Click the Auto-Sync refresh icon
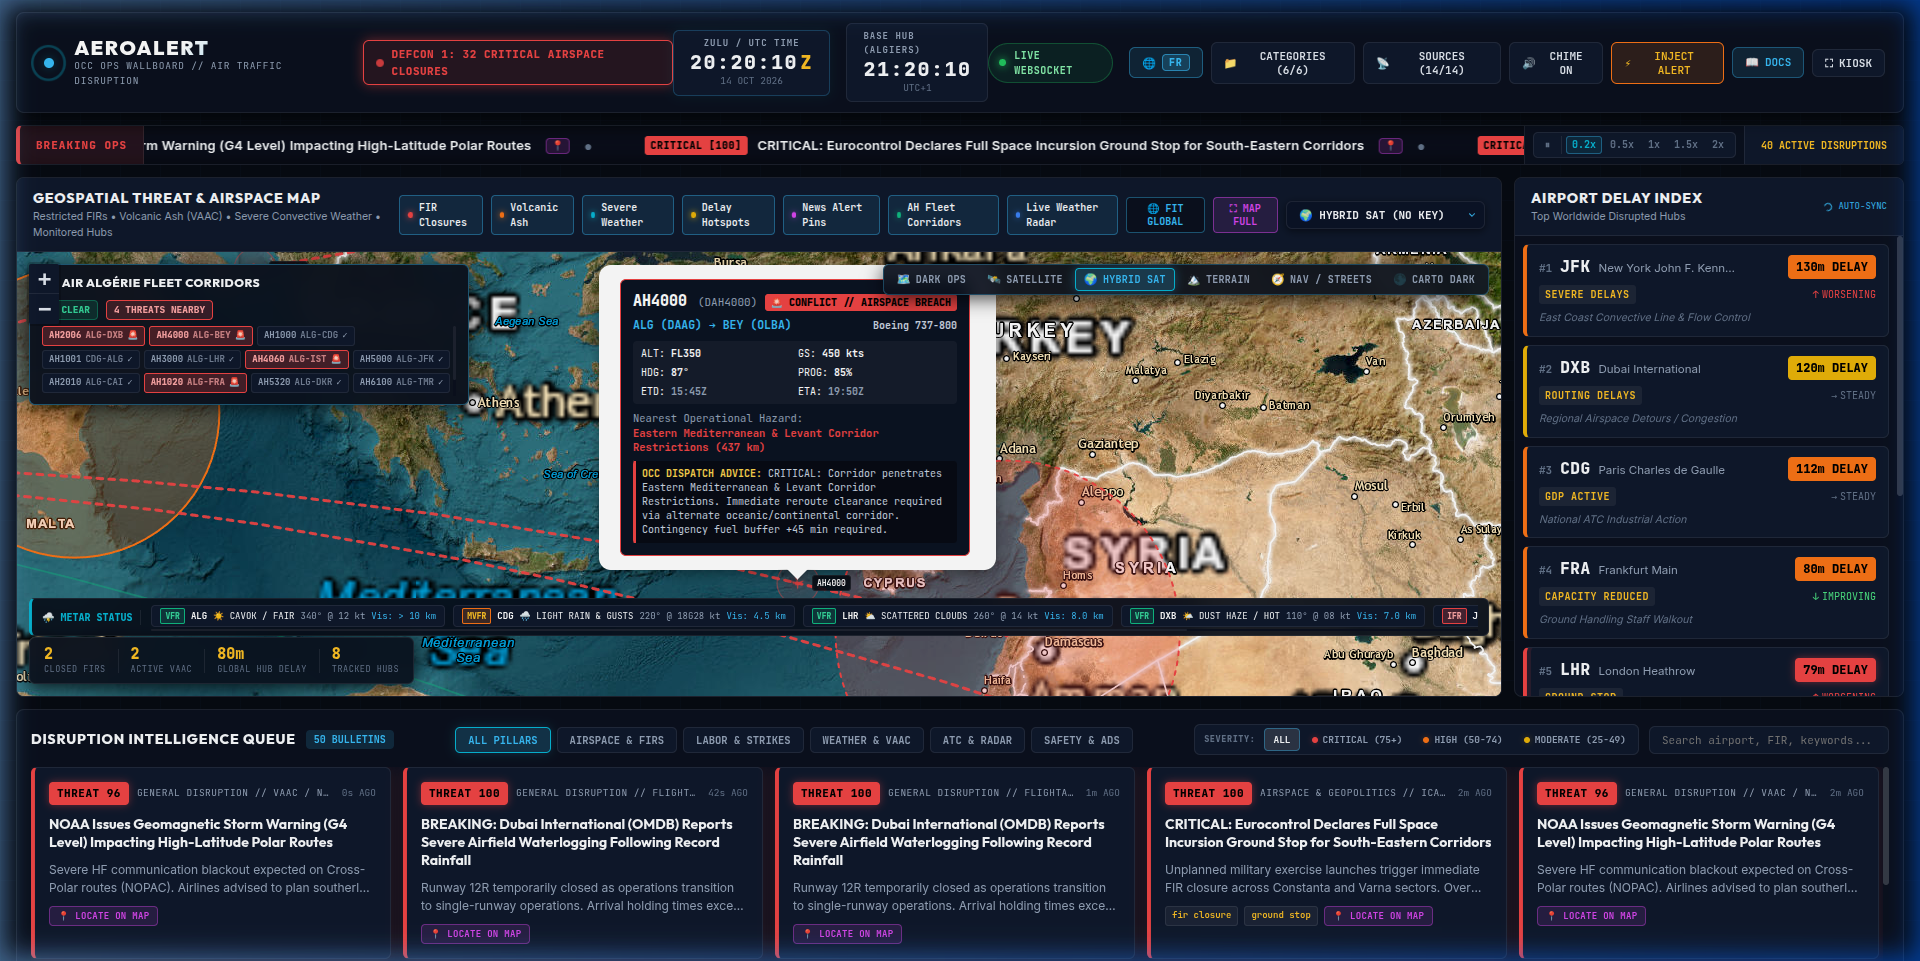This screenshot has height=961, width=1920. pyautogui.click(x=1828, y=206)
